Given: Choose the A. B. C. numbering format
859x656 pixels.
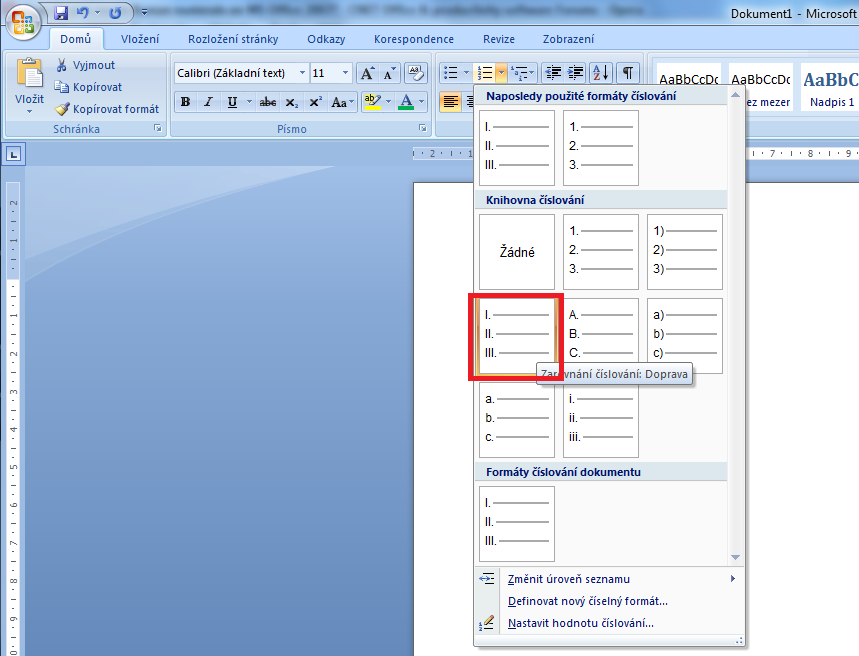Looking at the screenshot, I should click(x=601, y=336).
